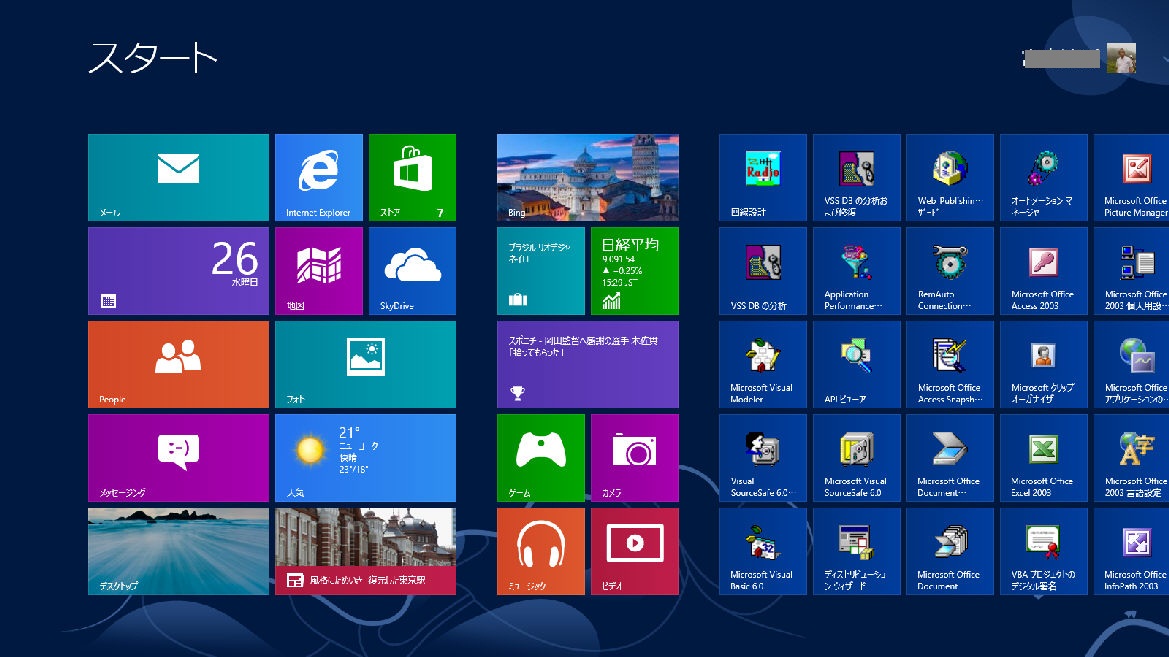This screenshot has height=657, width=1169.
Task: Open the デスクトップ (Desktop) tile
Action: (x=178, y=552)
